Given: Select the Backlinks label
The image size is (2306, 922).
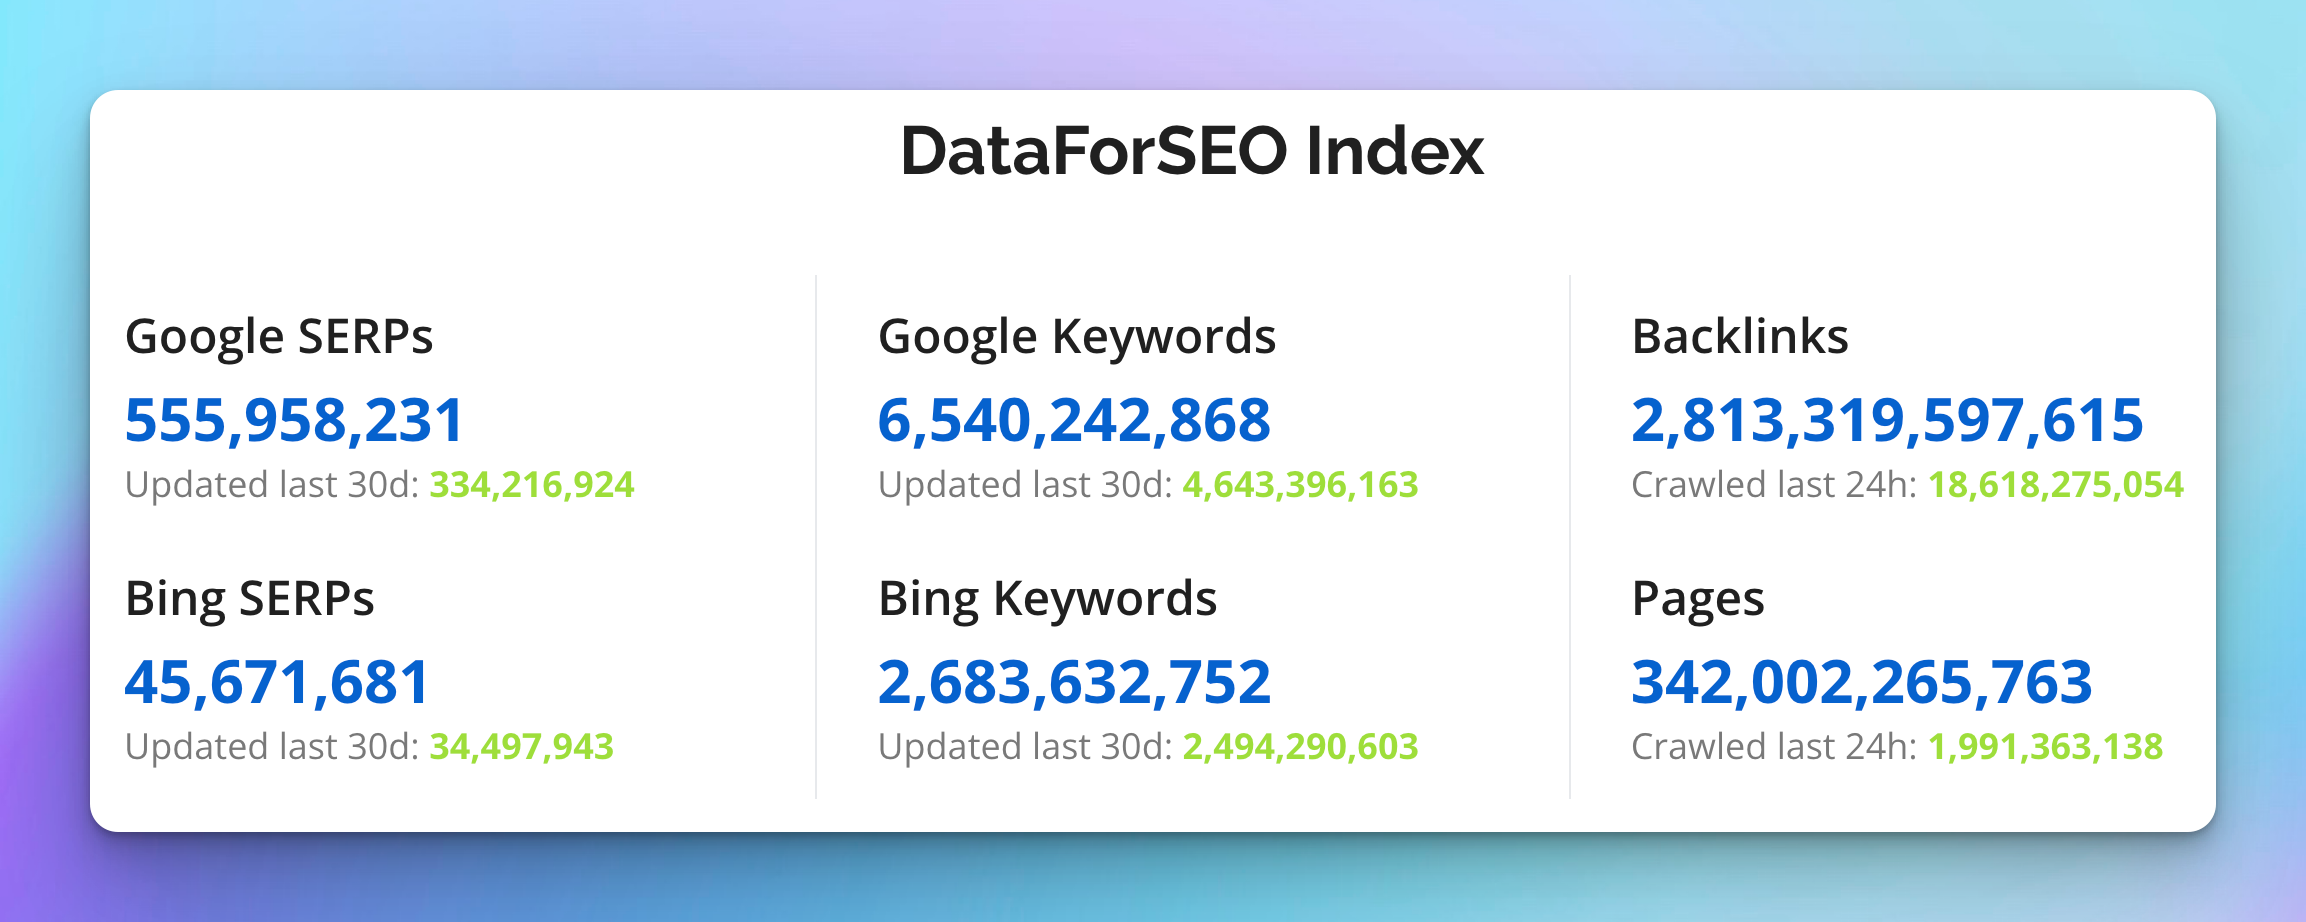Looking at the screenshot, I should pyautogui.click(x=1740, y=337).
